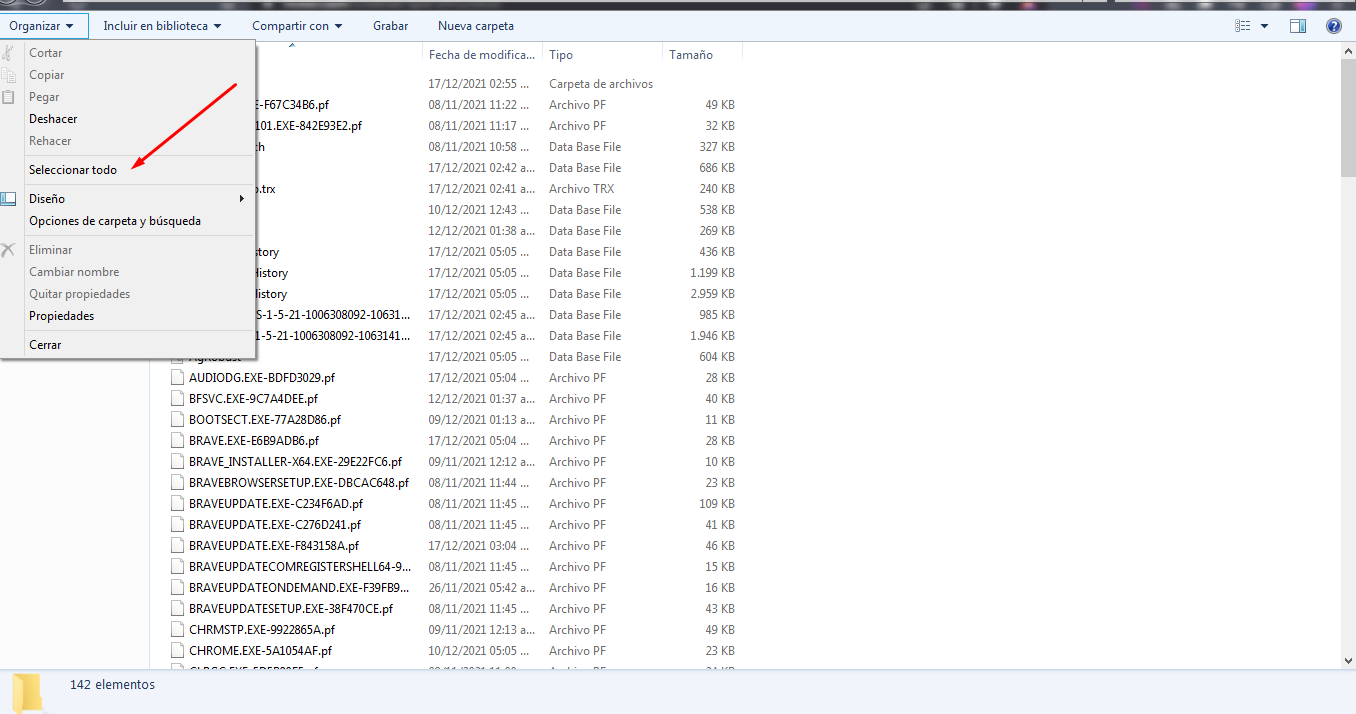Sort by the Fecha de modifica... column
Viewport: 1356px width, 714px height.
(x=483, y=55)
